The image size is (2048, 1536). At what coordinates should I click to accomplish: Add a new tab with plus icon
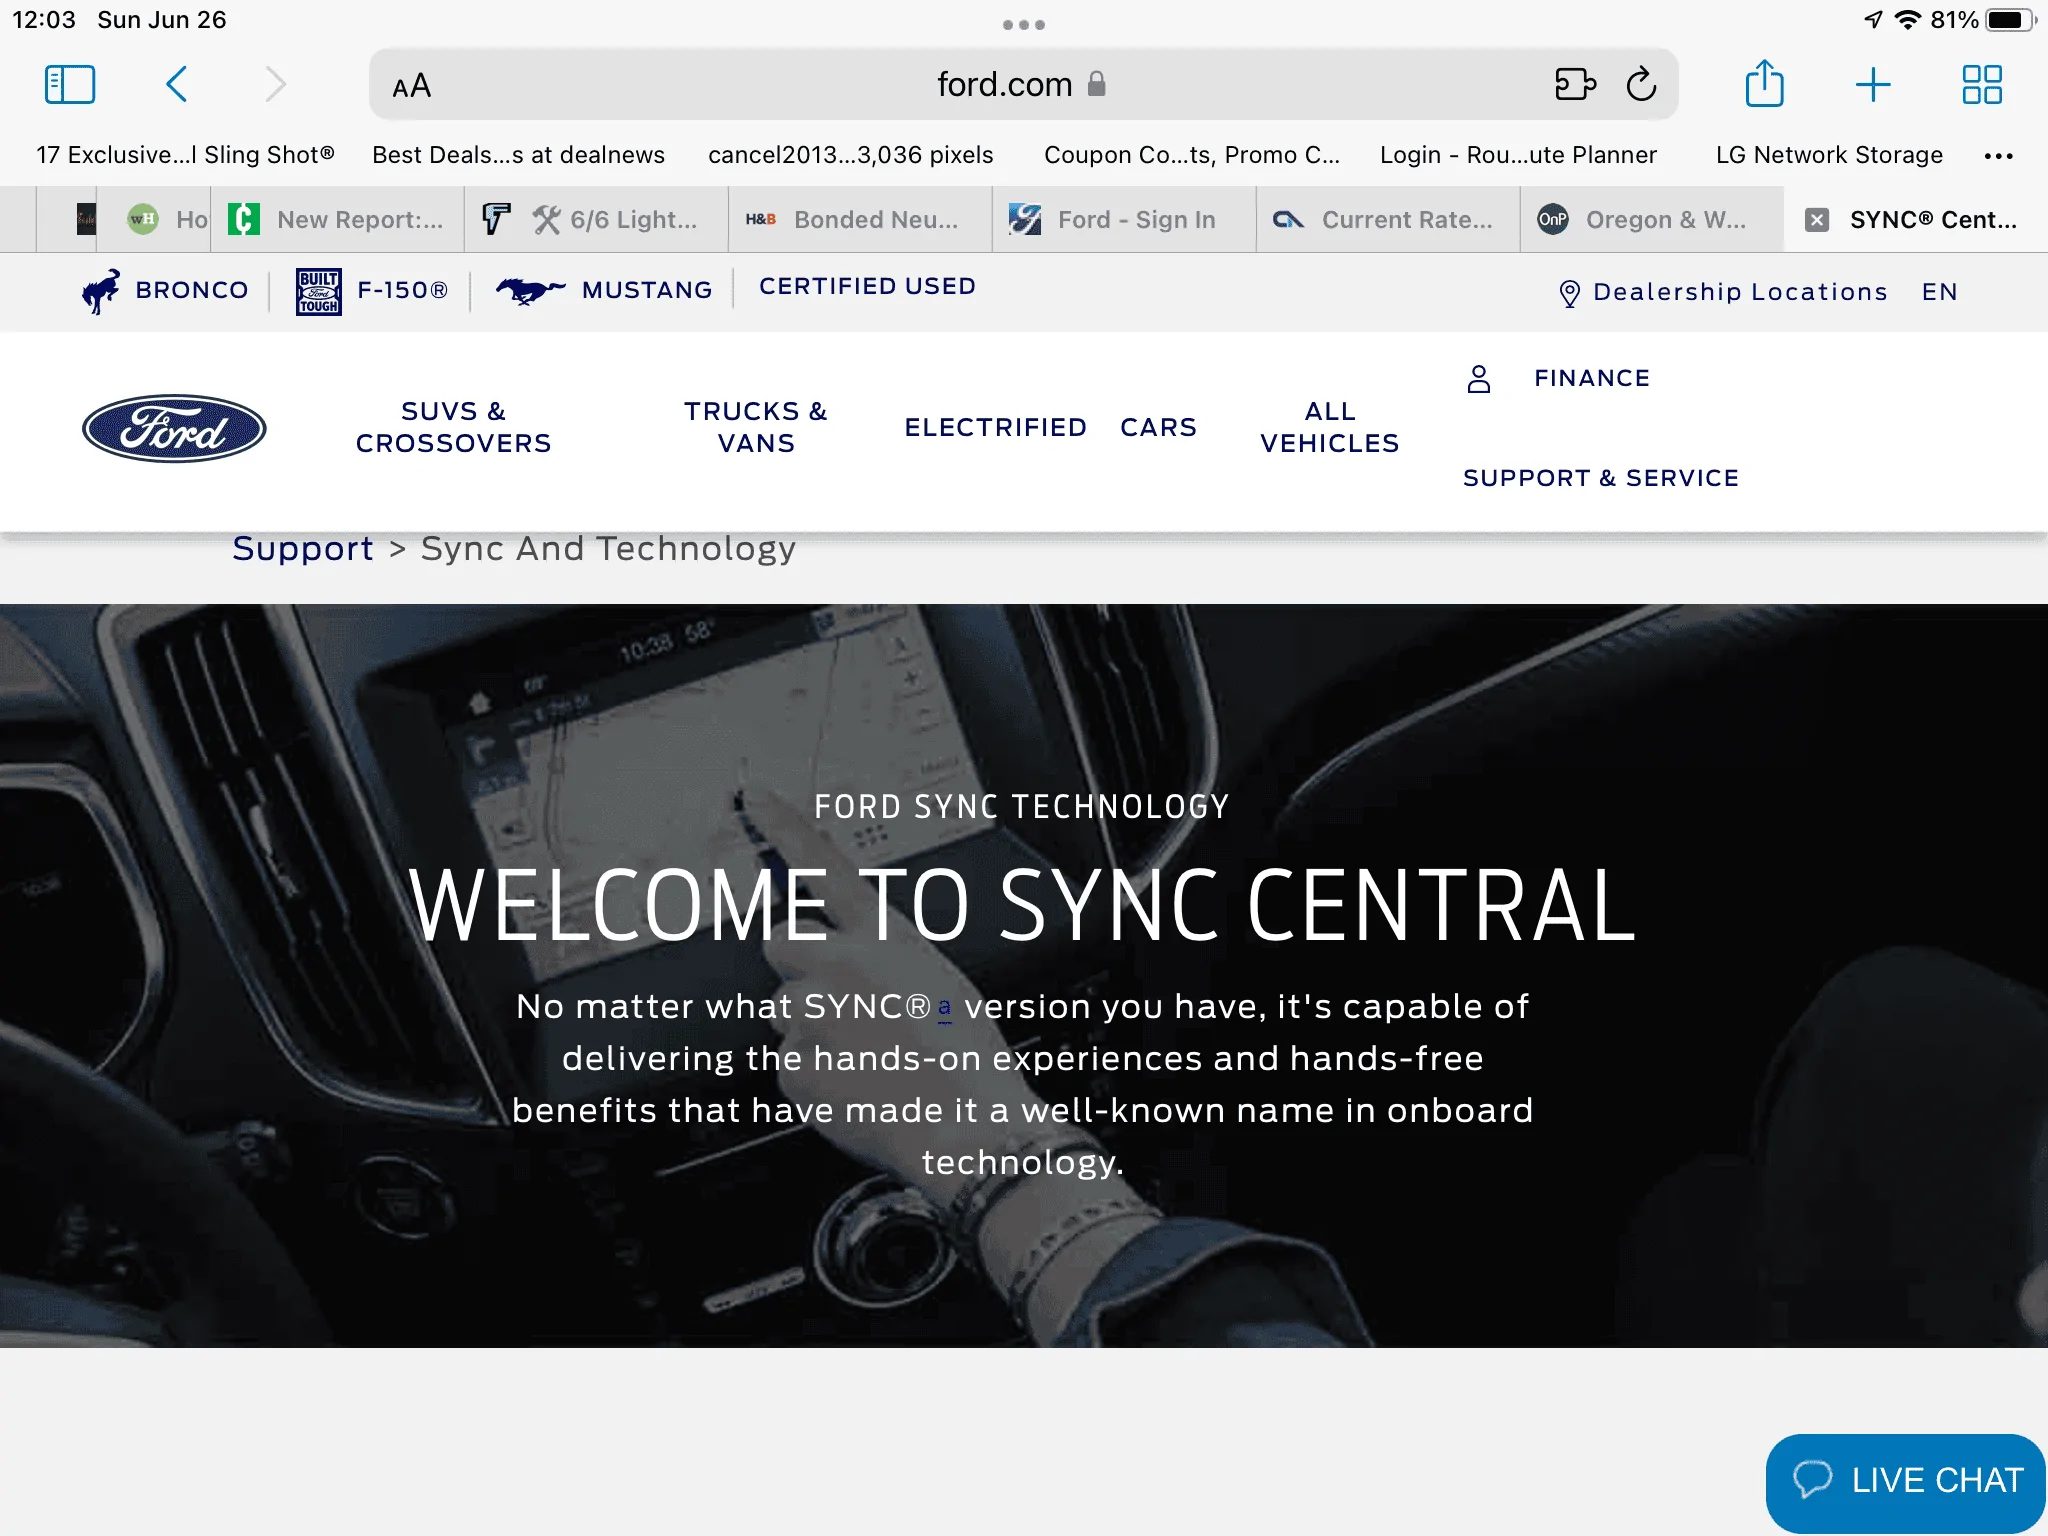click(x=1872, y=85)
